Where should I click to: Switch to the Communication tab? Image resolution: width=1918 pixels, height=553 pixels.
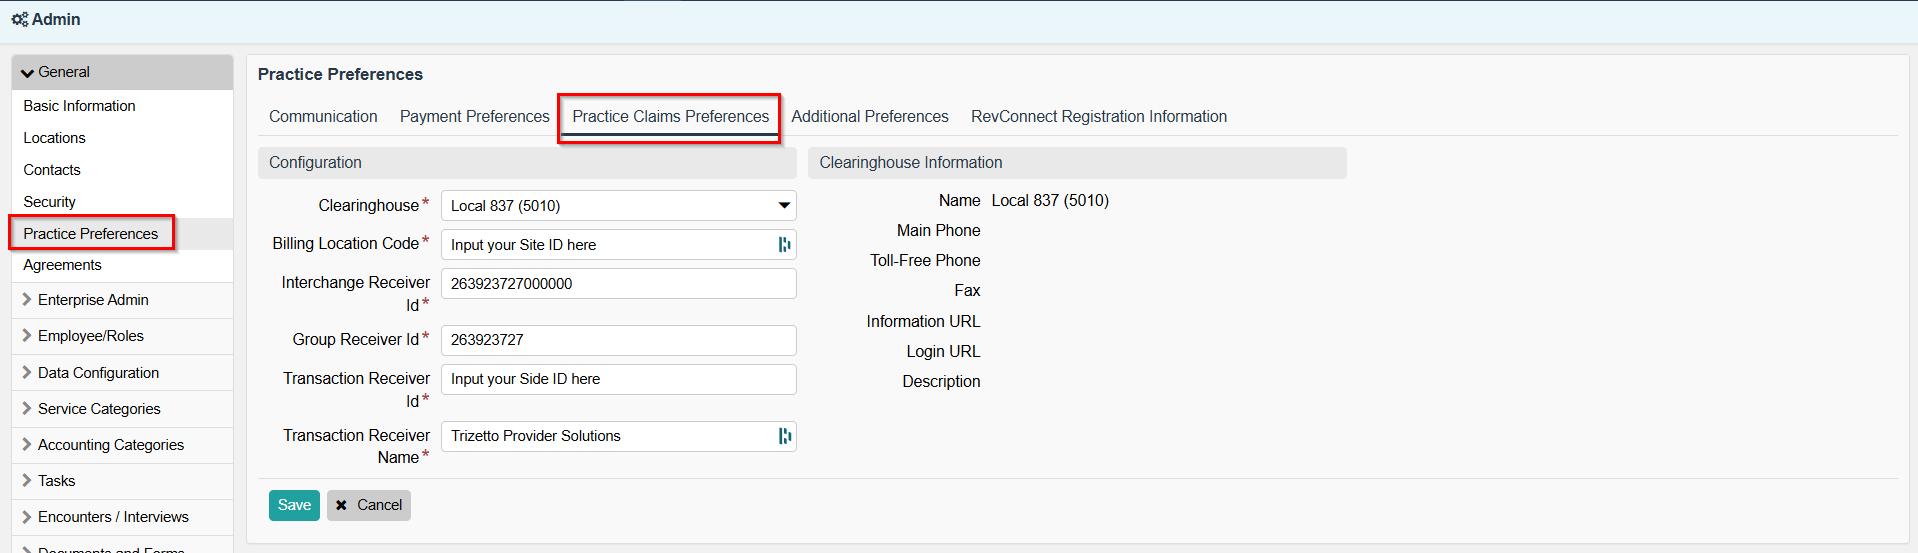pyautogui.click(x=323, y=117)
